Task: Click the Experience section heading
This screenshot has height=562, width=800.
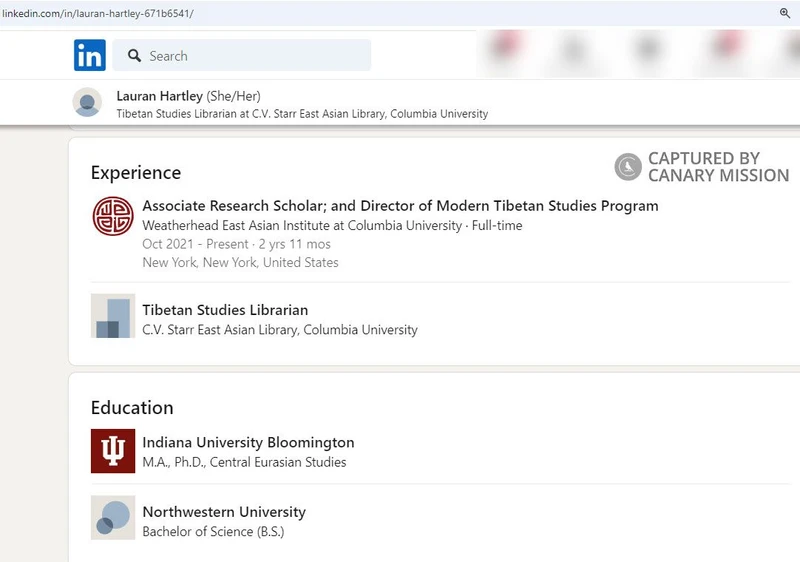Action: [x=136, y=173]
